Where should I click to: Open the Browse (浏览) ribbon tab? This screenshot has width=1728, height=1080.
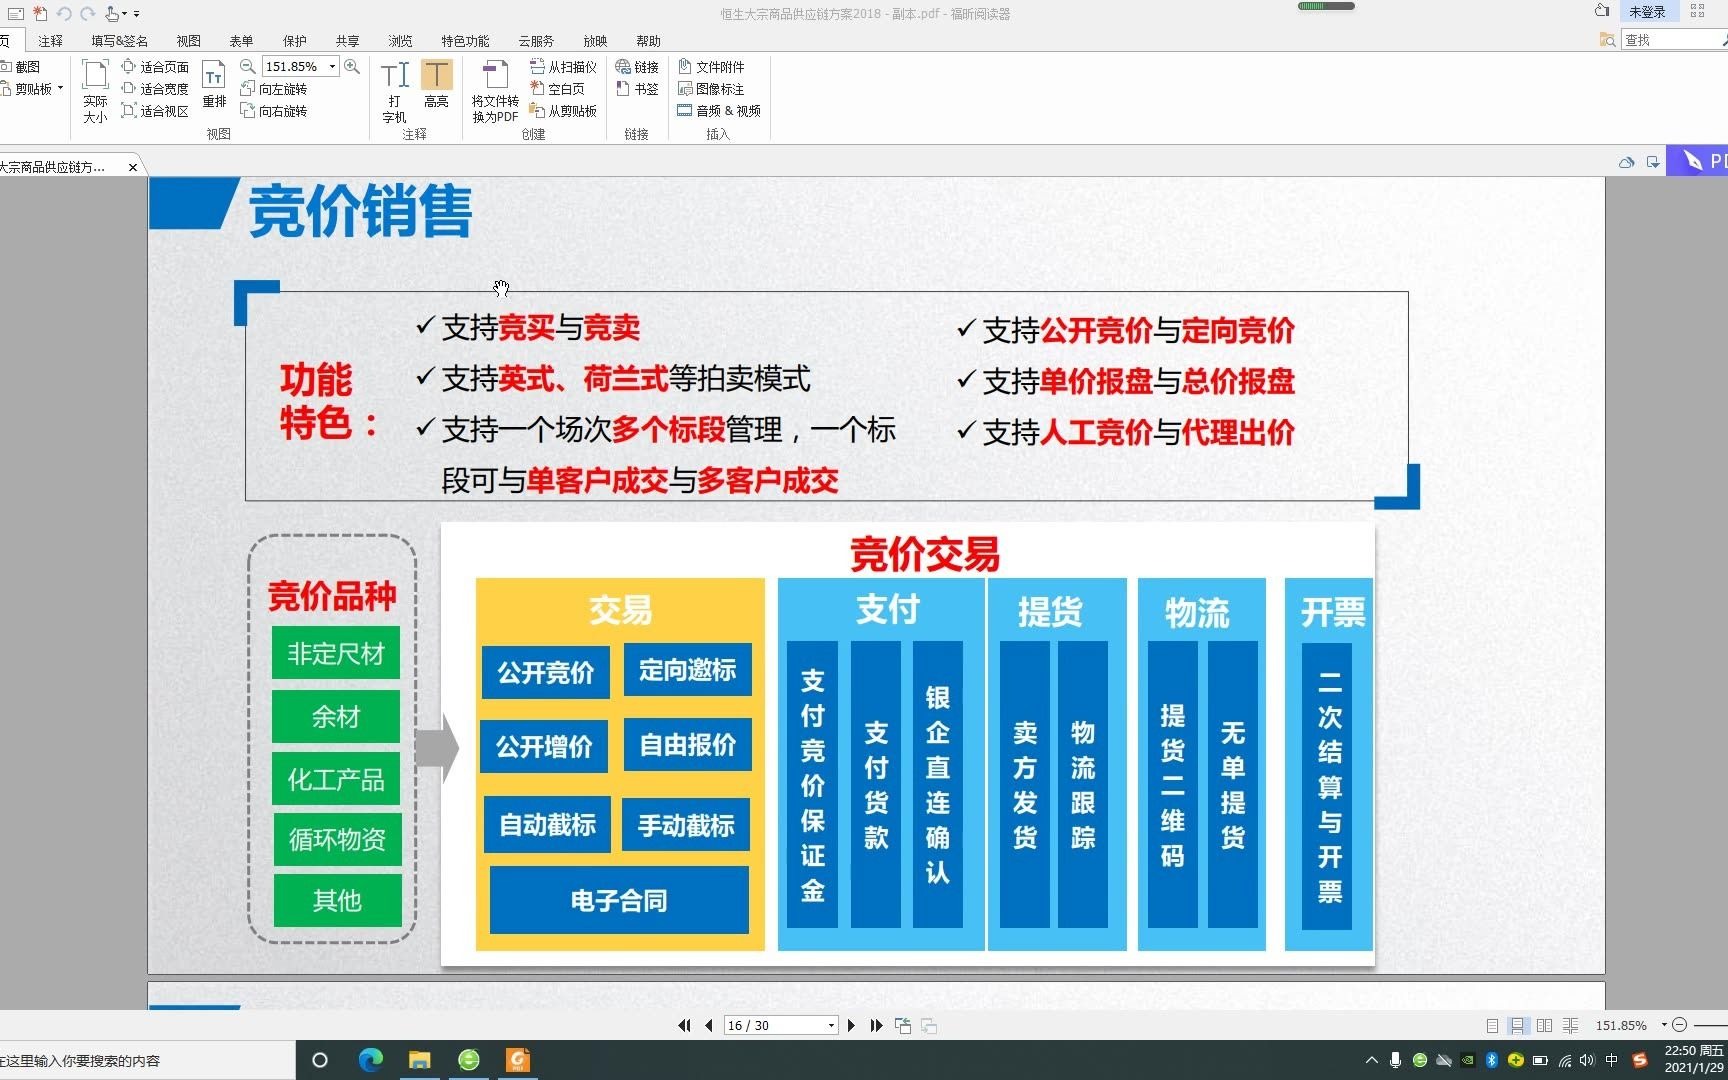pyautogui.click(x=400, y=41)
